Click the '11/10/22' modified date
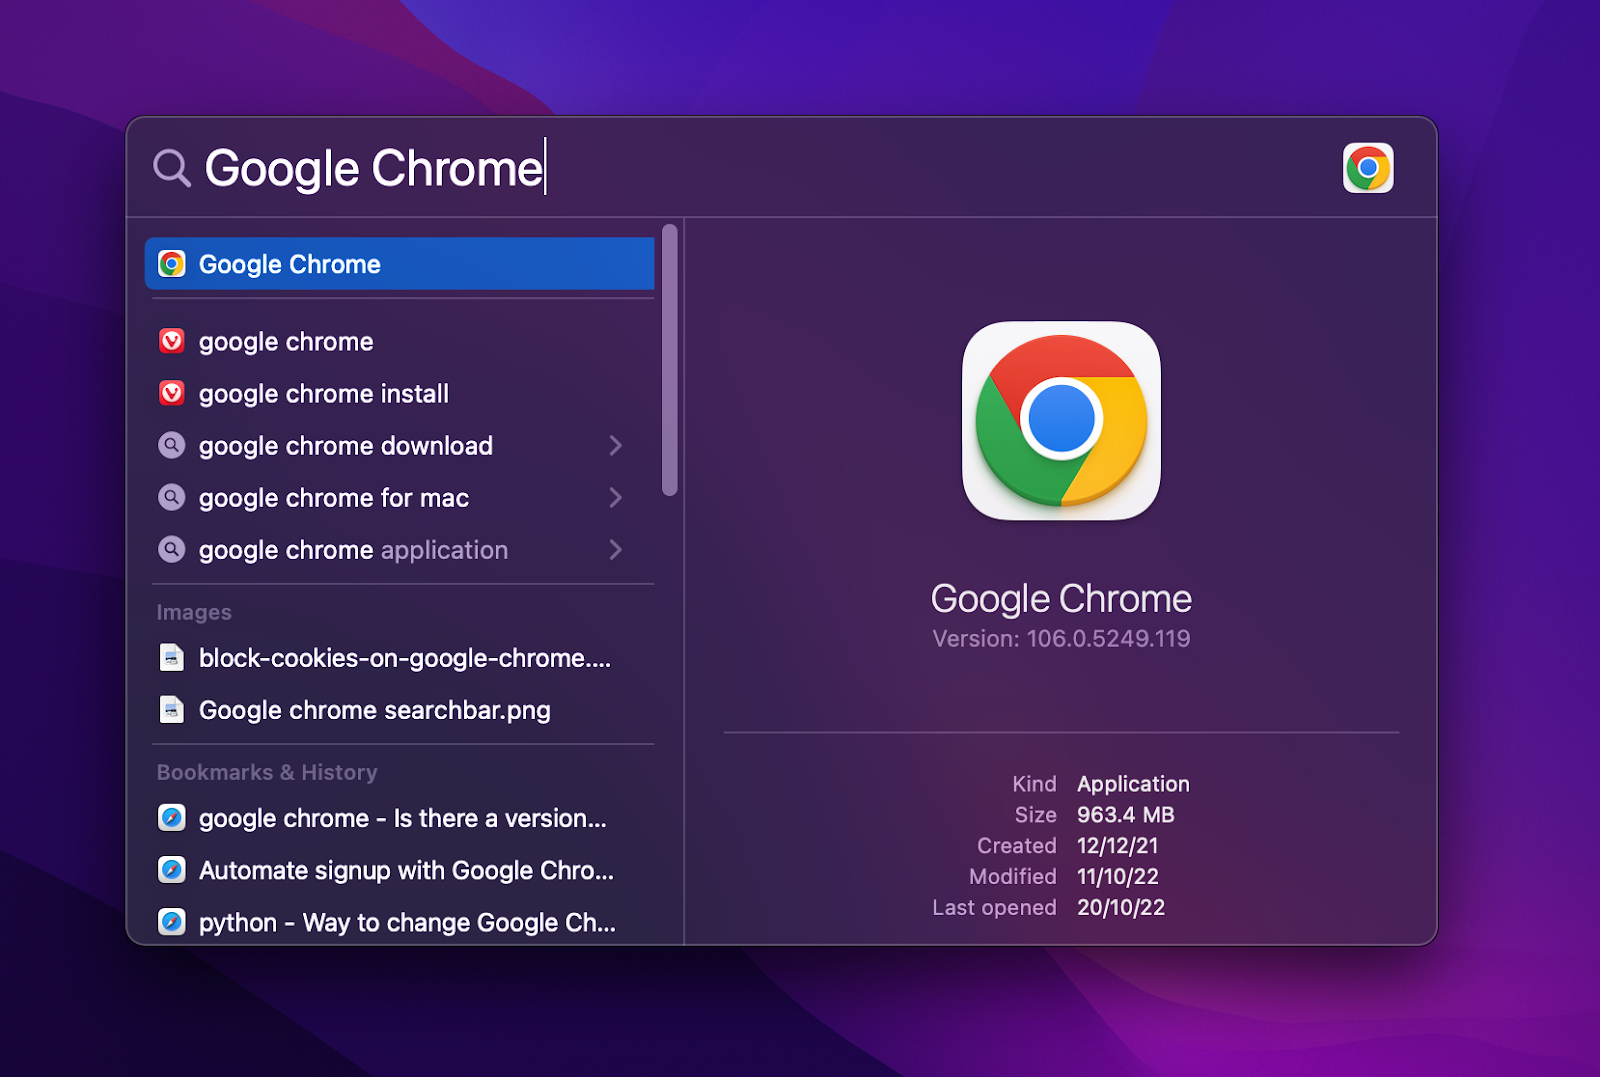 click(1117, 877)
